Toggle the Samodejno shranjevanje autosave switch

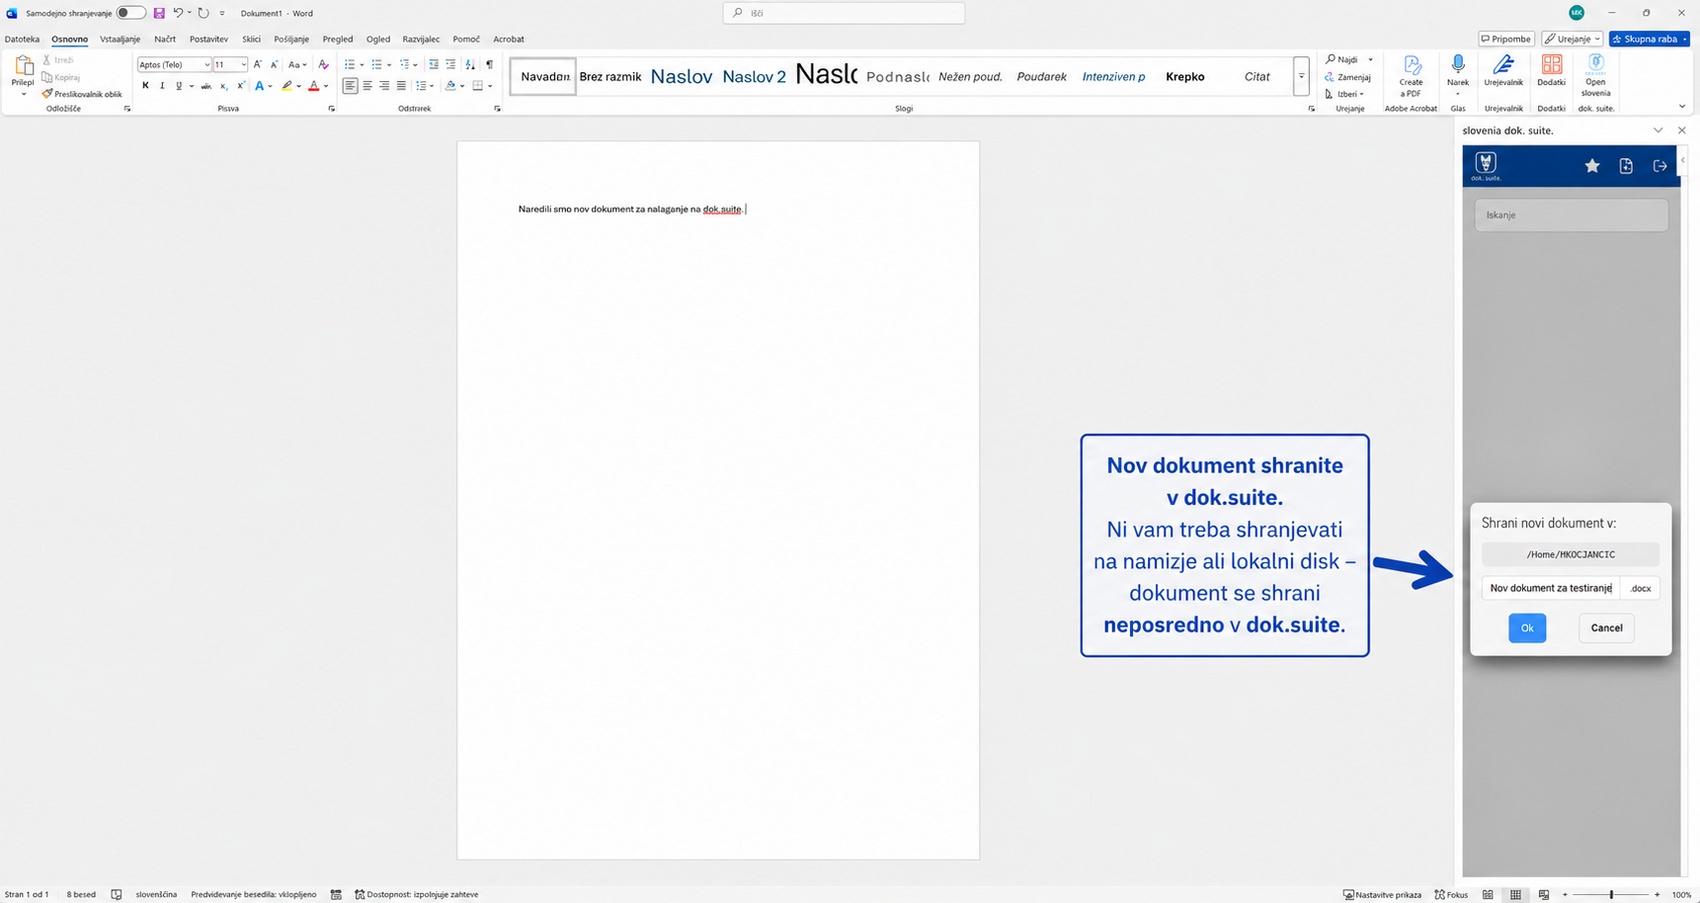tap(131, 13)
